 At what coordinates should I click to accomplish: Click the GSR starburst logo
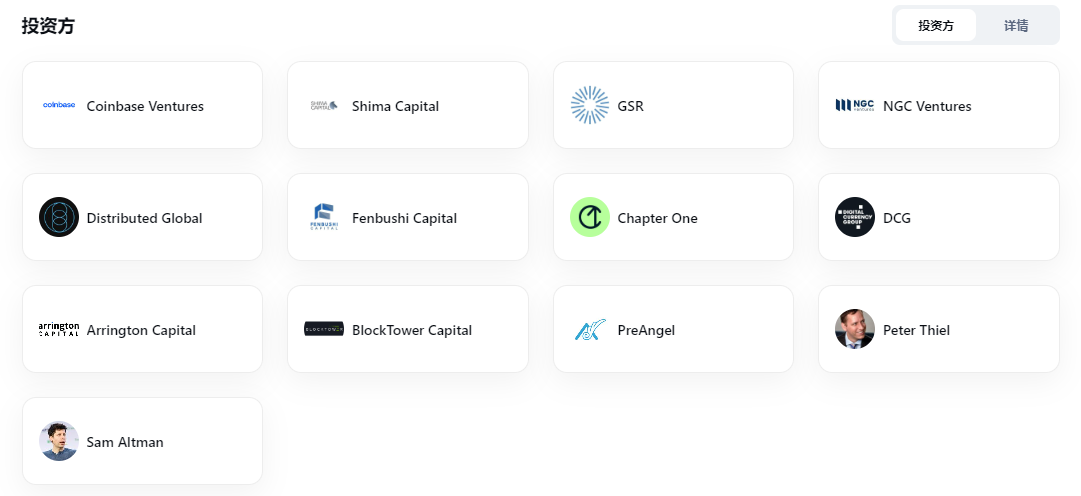point(590,105)
